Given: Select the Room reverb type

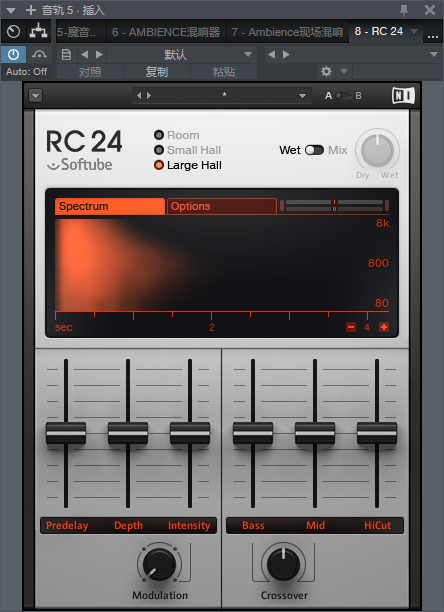Looking at the screenshot, I should [x=177, y=135].
